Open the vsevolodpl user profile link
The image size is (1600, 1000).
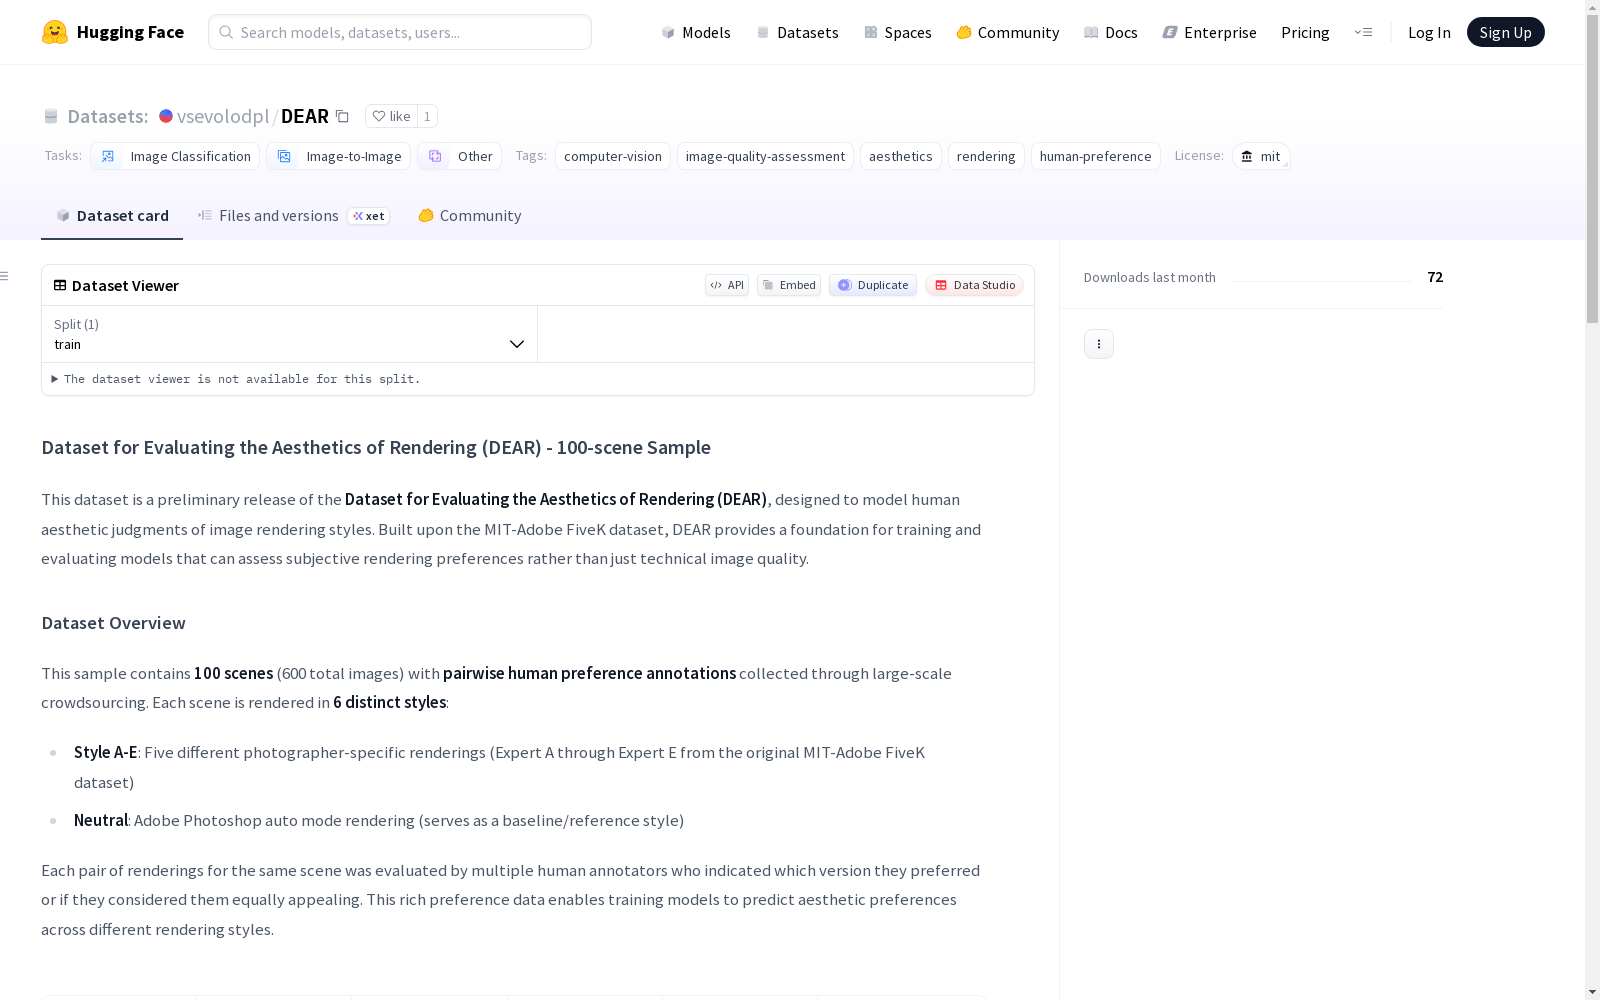(x=223, y=116)
